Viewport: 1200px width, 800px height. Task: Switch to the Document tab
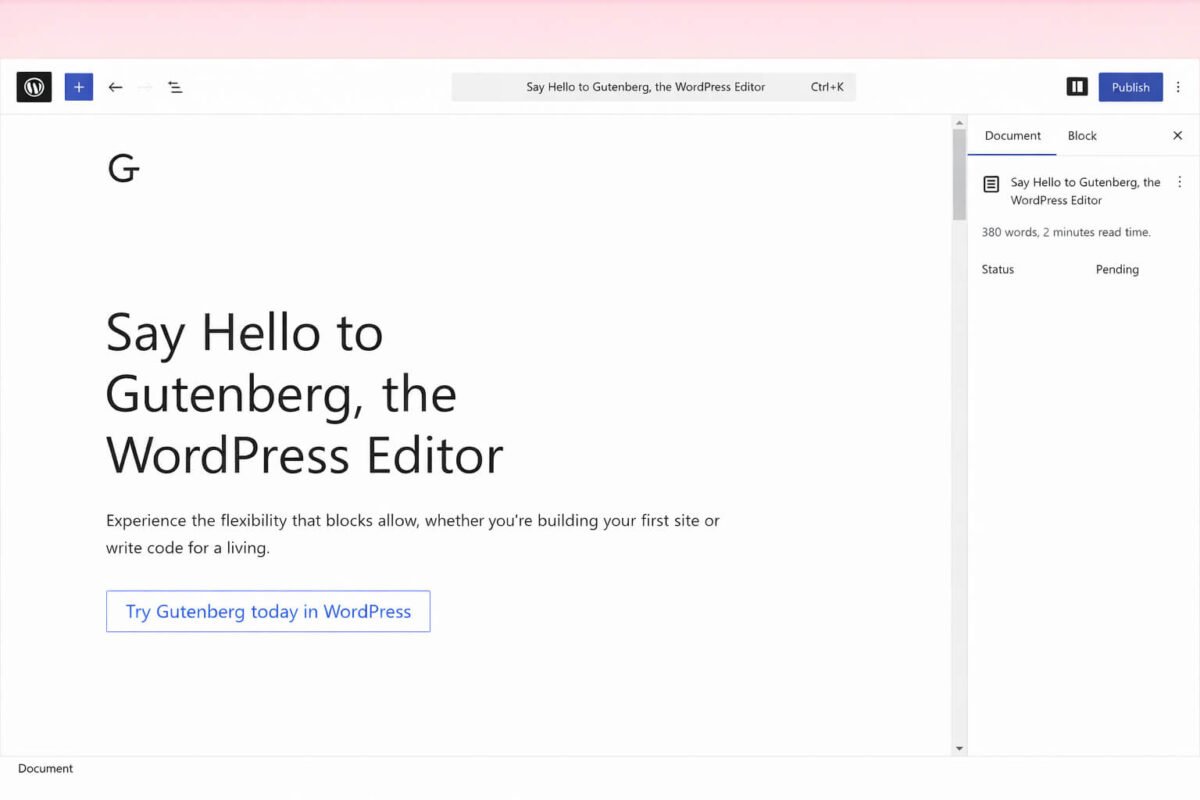(x=1012, y=136)
